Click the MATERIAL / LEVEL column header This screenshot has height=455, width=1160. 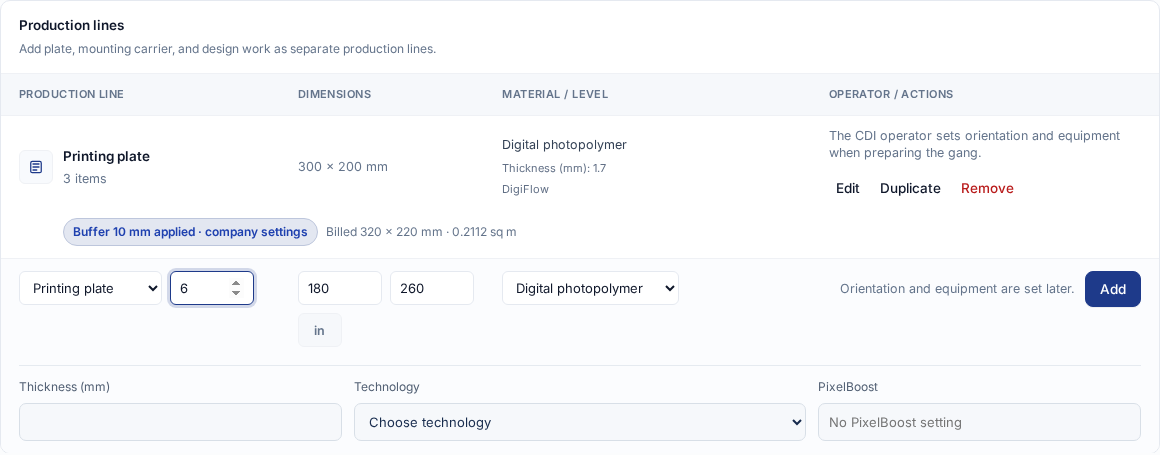555,95
